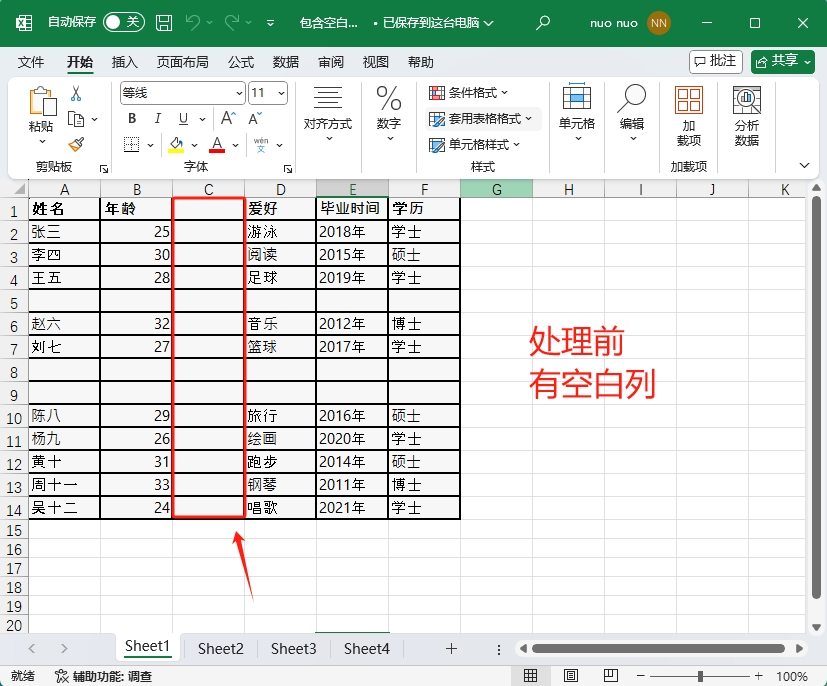Image resolution: width=827 pixels, height=686 pixels.
Task: Expand the font size dropdown
Action: [x=281, y=93]
